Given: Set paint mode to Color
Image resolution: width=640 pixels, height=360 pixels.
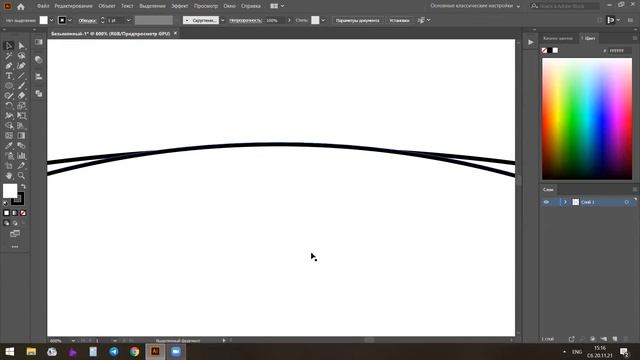Looking at the screenshot, I should tap(6, 213).
